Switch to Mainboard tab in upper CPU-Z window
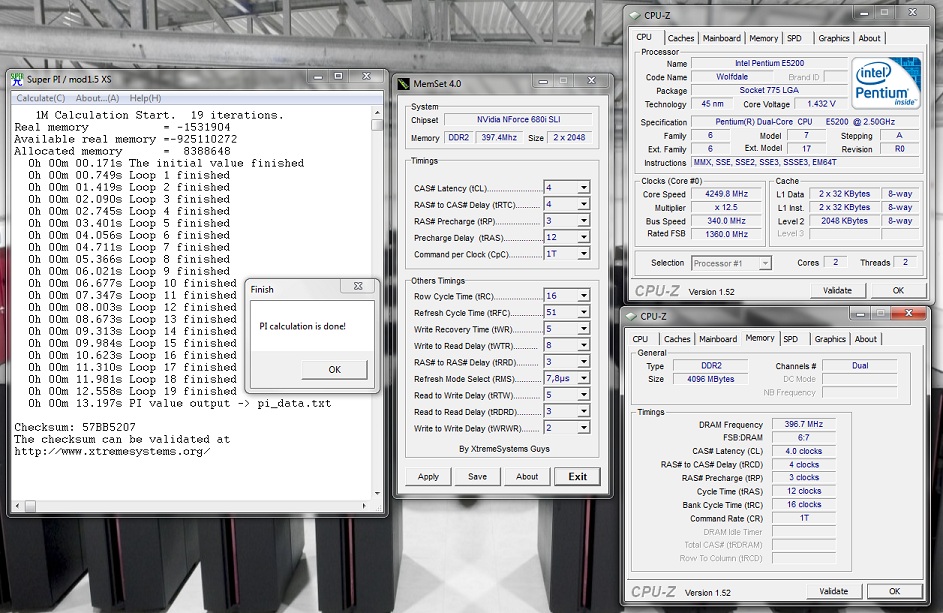The image size is (943, 613). (722, 38)
